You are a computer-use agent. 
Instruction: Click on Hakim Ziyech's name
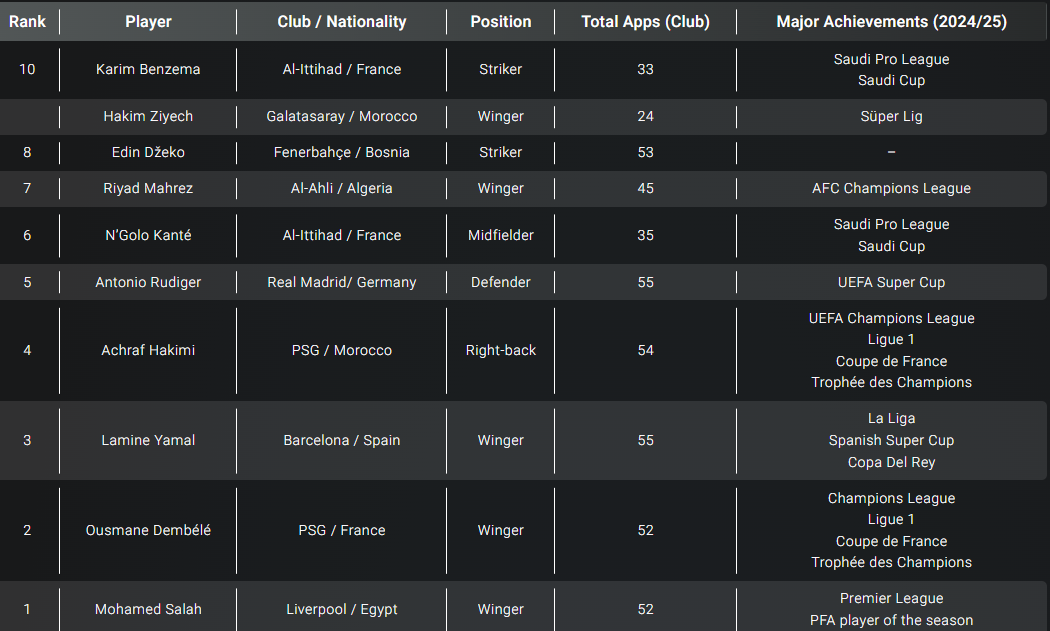pos(148,116)
